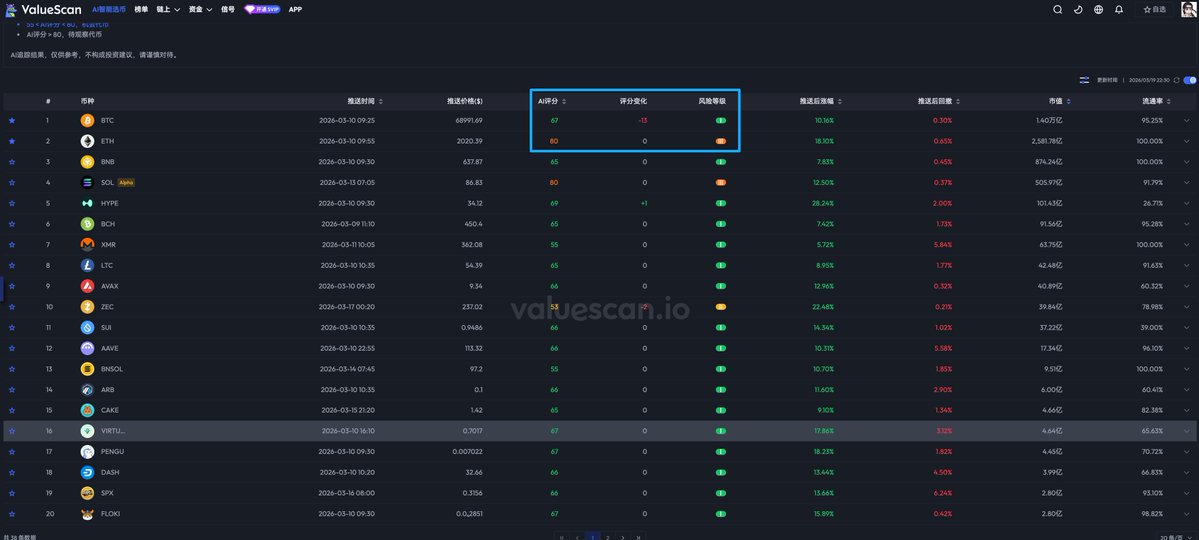The height and width of the screenshot is (540, 1199).
Task: Click the DASH coin icon
Action: (87, 472)
